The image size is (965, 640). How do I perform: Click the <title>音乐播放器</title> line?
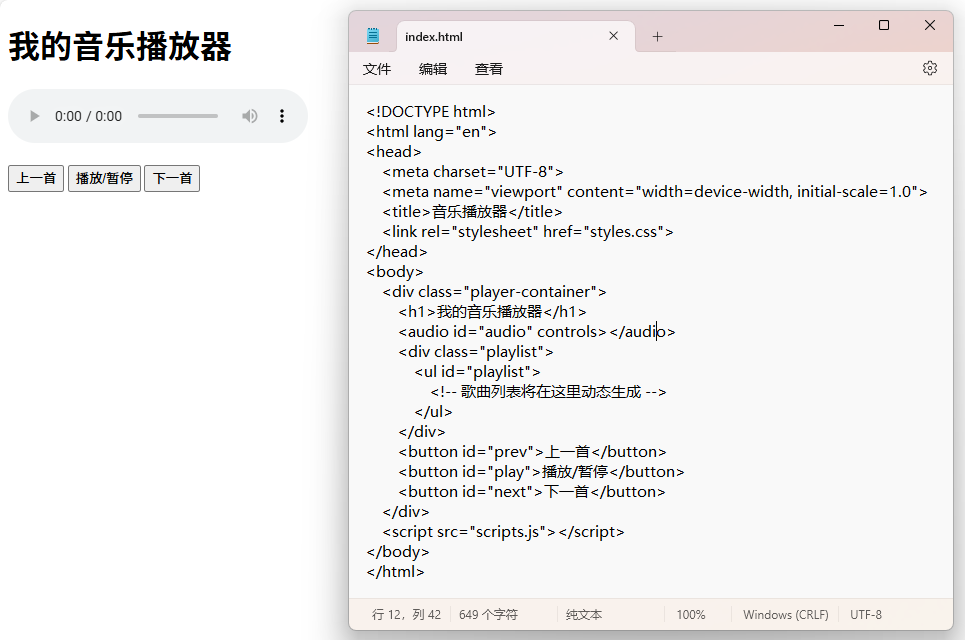pos(472,212)
